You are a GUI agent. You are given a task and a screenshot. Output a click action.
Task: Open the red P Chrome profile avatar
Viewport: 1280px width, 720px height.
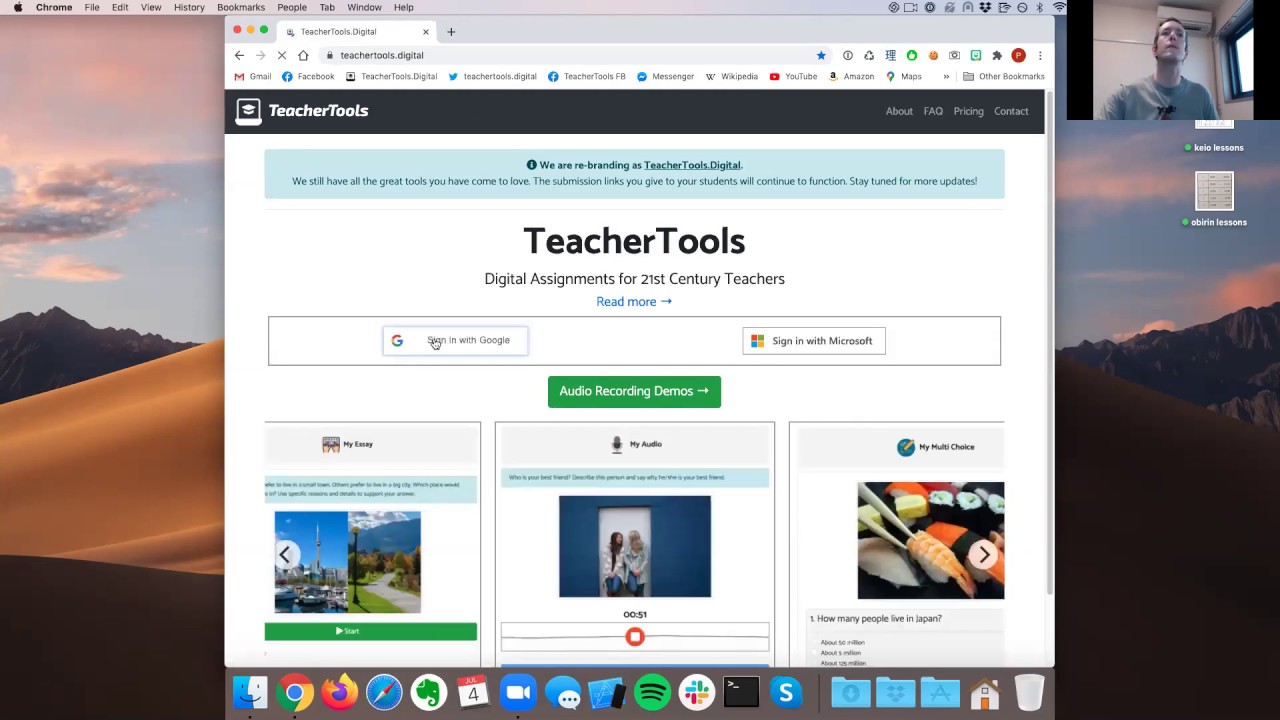[x=1018, y=55]
